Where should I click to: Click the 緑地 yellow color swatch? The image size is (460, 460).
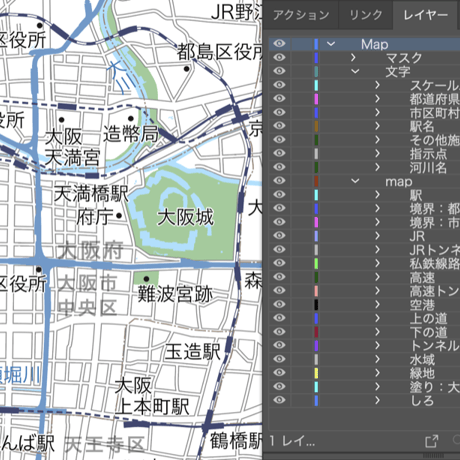316,373
